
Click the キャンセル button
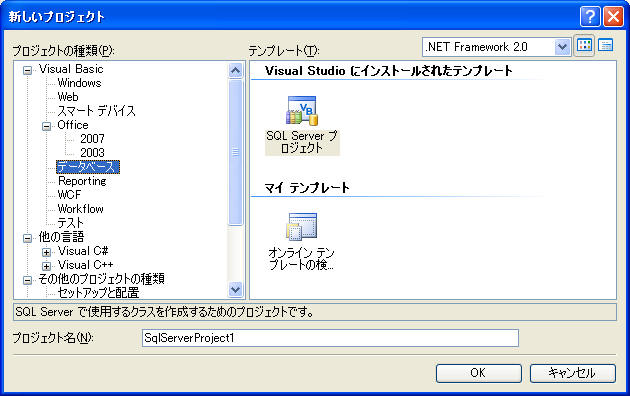pos(573,373)
